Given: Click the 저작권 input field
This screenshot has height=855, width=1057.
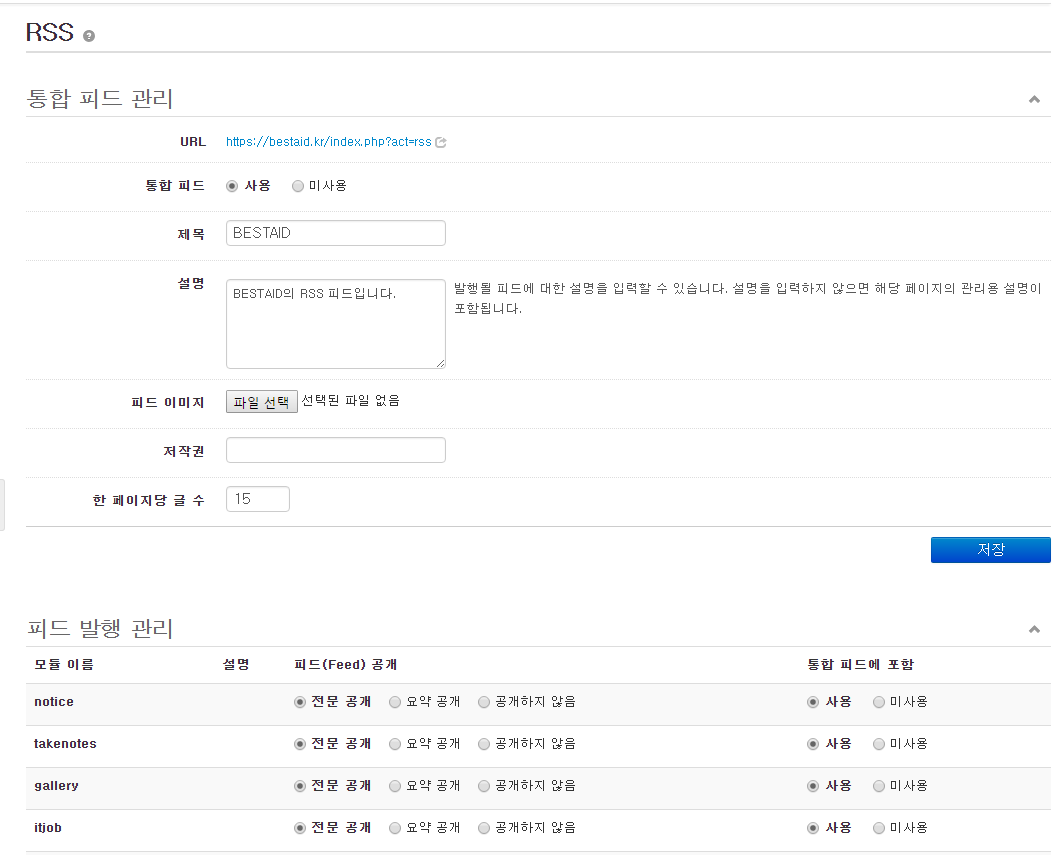Looking at the screenshot, I should coord(335,451).
